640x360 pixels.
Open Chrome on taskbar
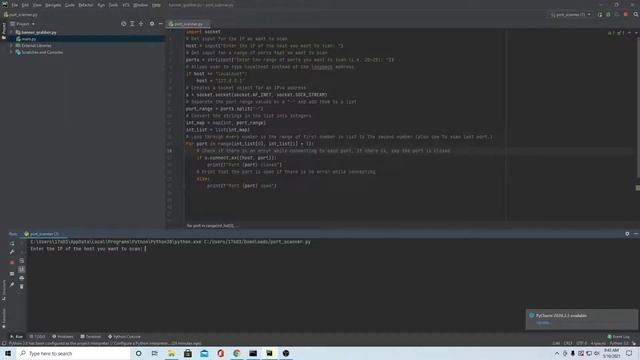tap(237, 353)
